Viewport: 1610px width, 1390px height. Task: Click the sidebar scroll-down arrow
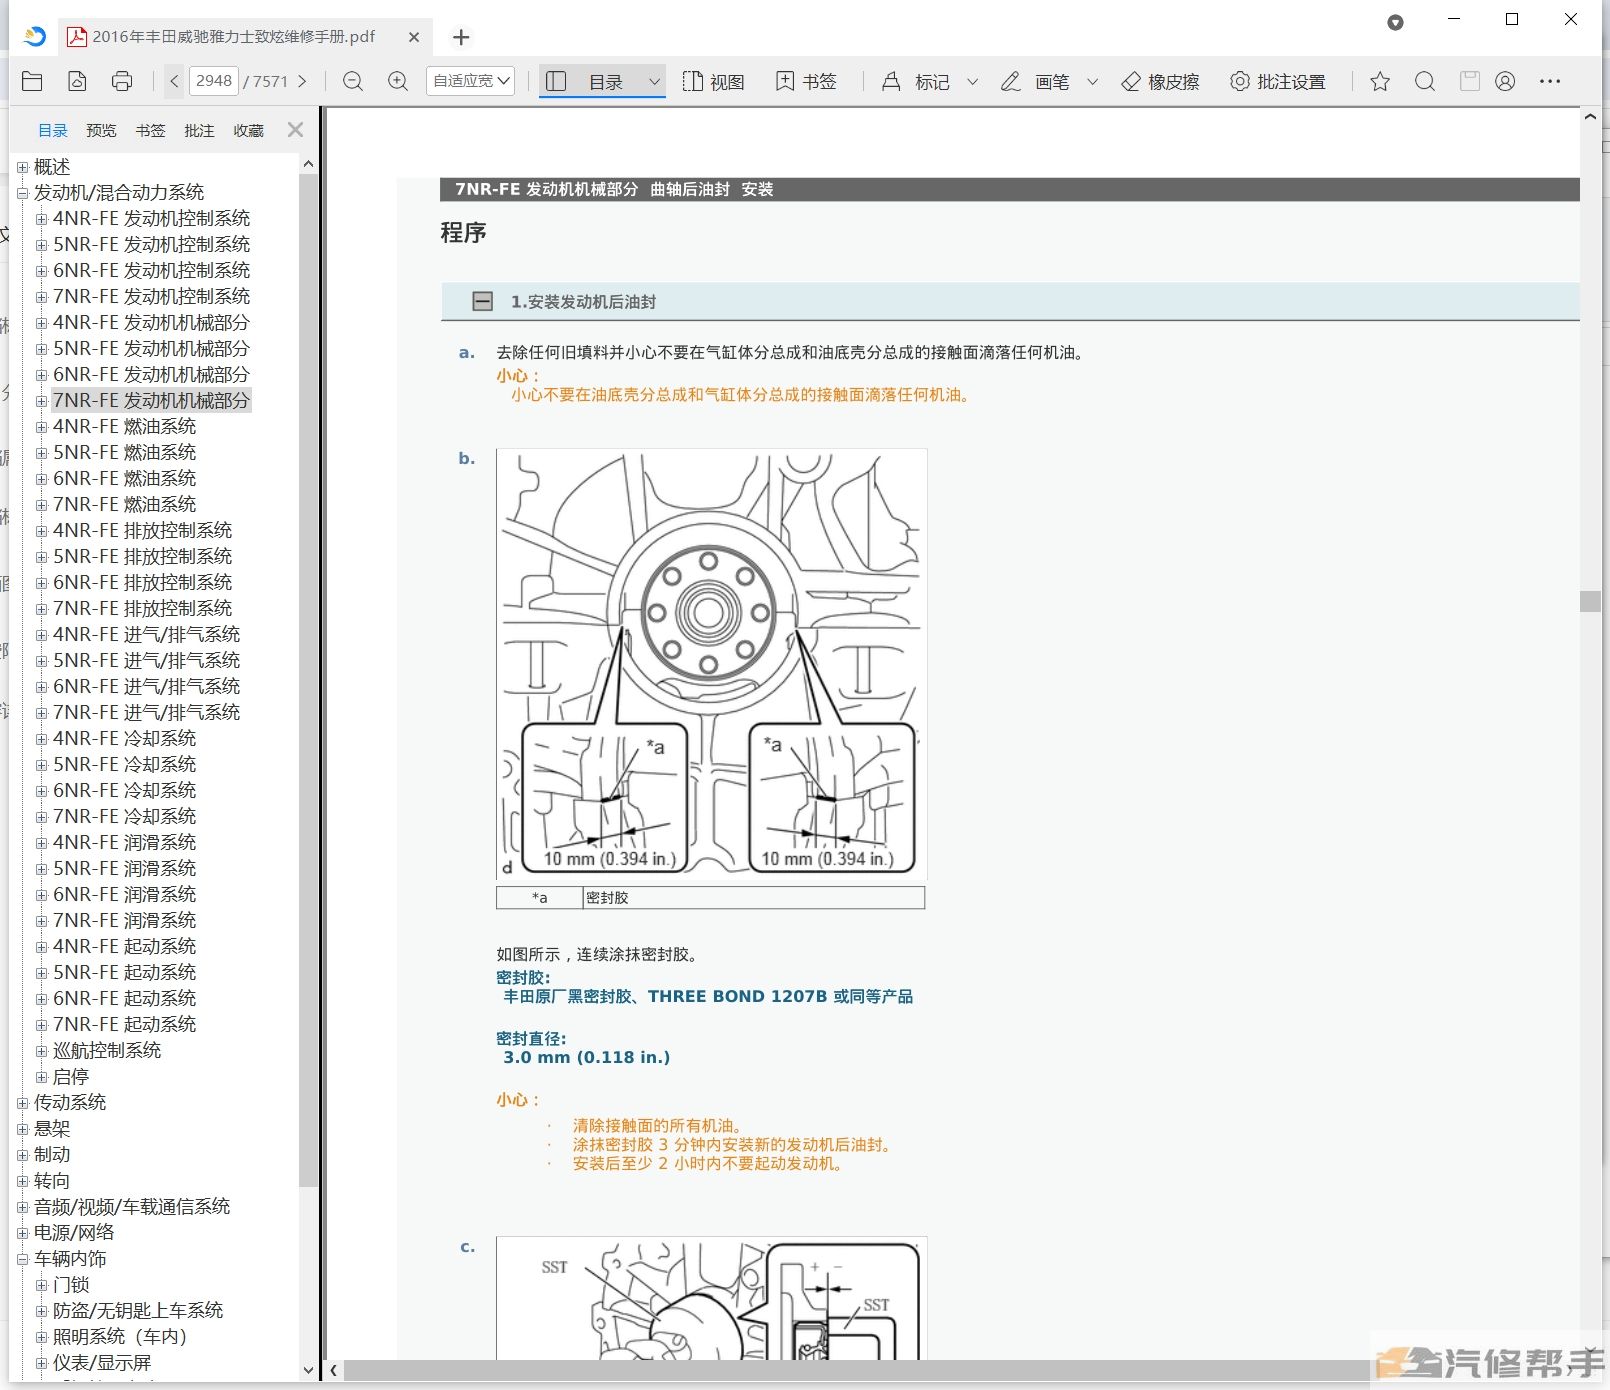308,1370
